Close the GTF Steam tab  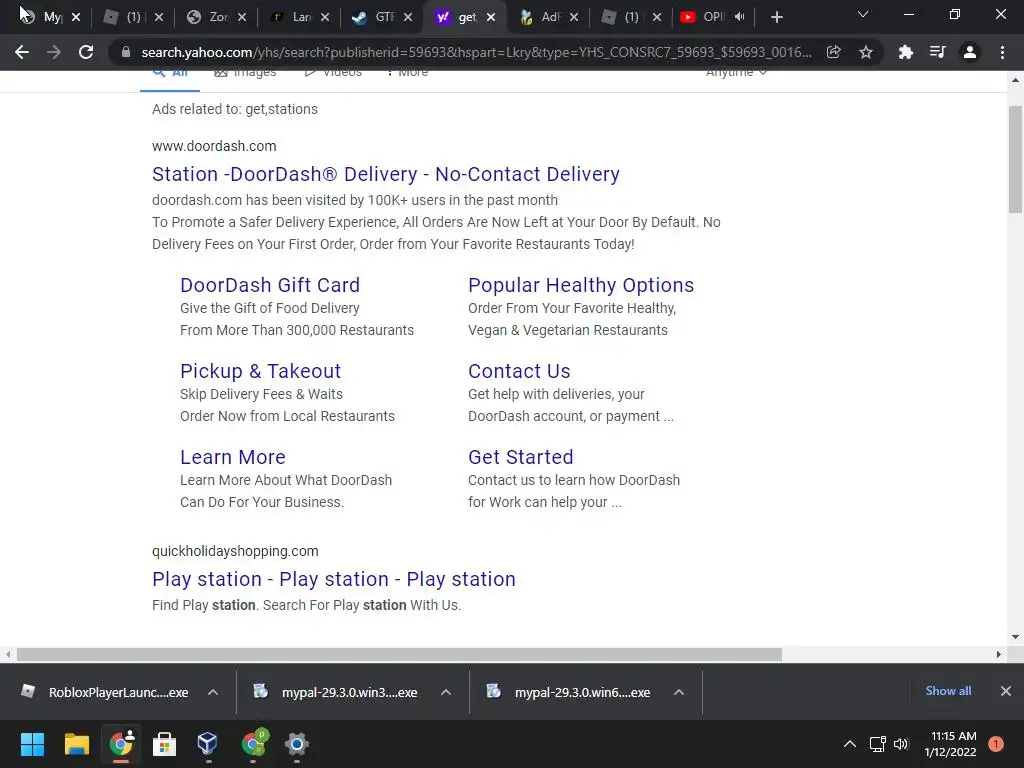click(x=408, y=18)
